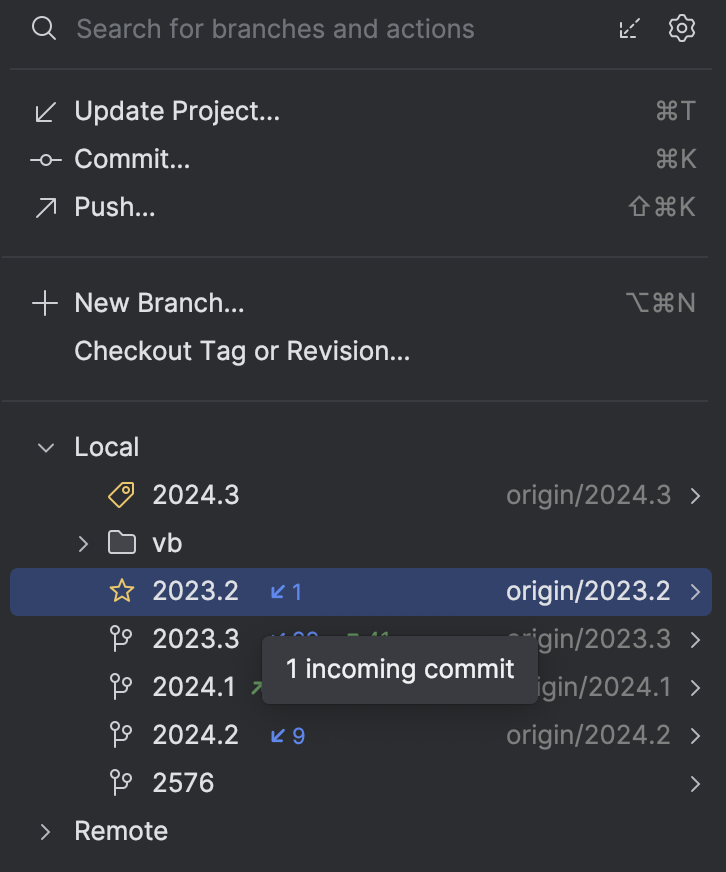Click the magnifying glass search icon
The image size is (726, 872).
[41, 28]
